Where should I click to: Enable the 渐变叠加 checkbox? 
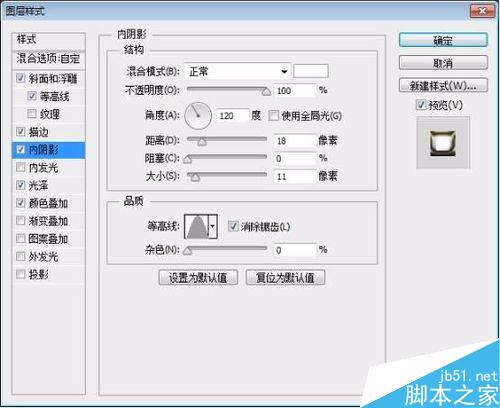(x=21, y=221)
